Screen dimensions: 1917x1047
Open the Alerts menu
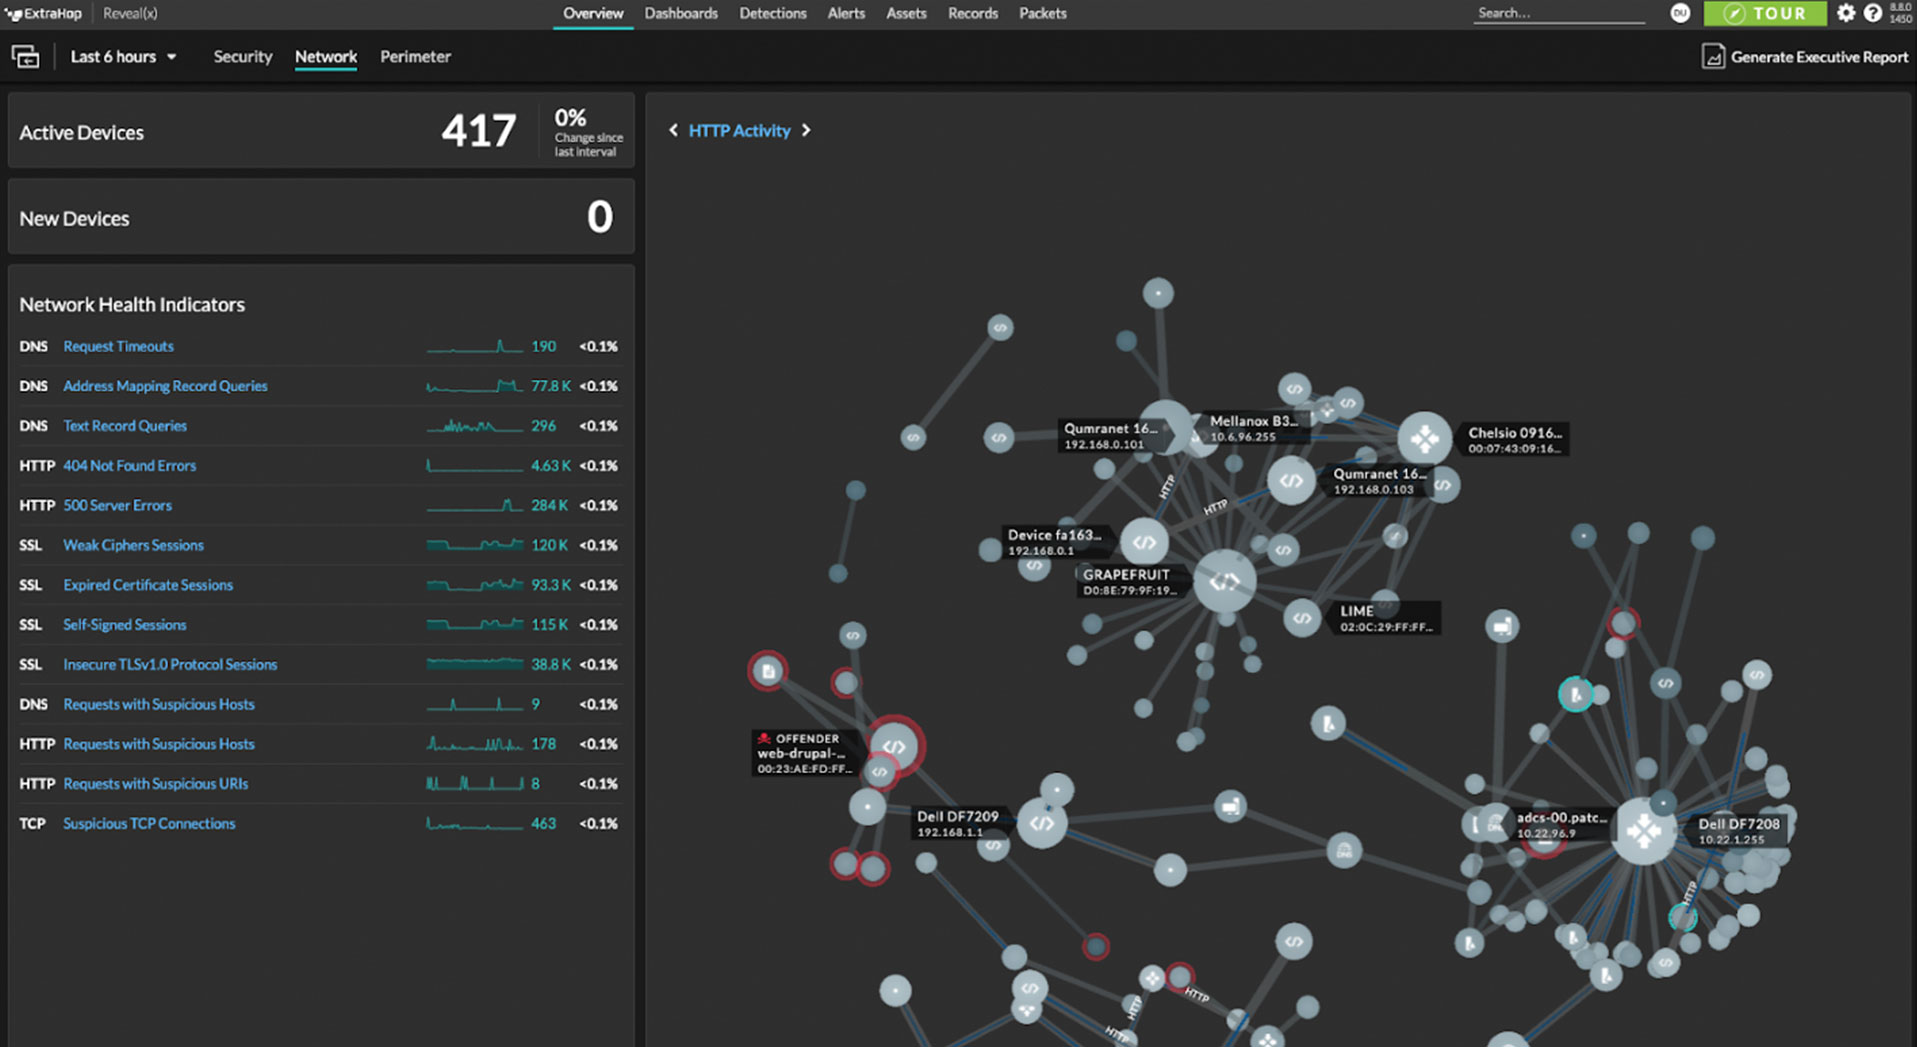846,14
